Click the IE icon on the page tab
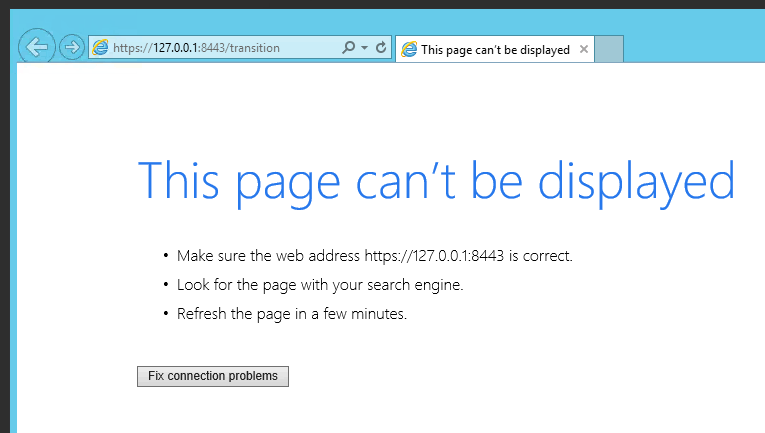The width and height of the screenshot is (765, 433). [x=408, y=49]
